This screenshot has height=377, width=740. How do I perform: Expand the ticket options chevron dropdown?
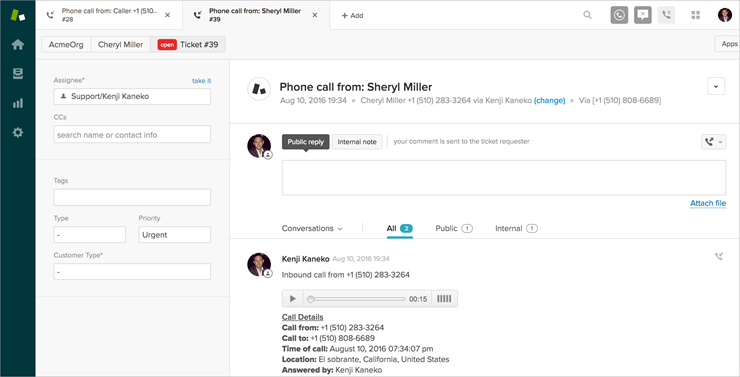pyautogui.click(x=716, y=86)
